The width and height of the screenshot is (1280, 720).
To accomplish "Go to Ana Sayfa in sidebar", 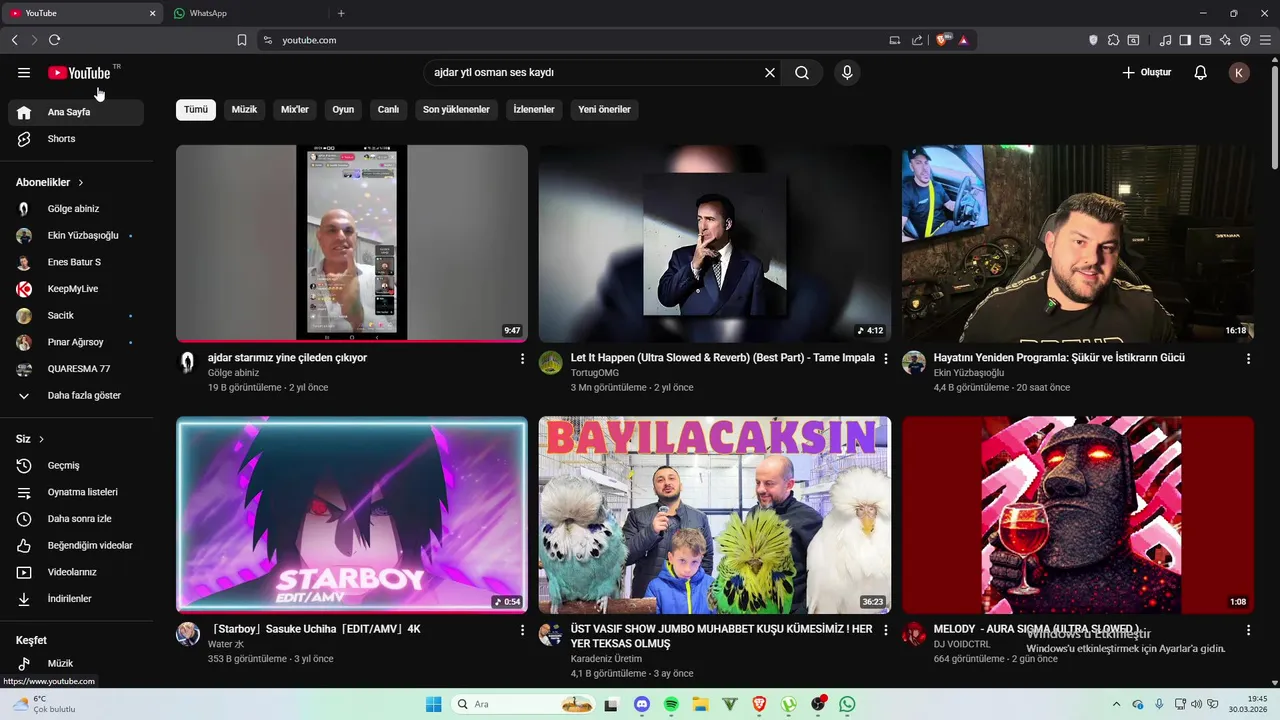I will pos(76,112).
